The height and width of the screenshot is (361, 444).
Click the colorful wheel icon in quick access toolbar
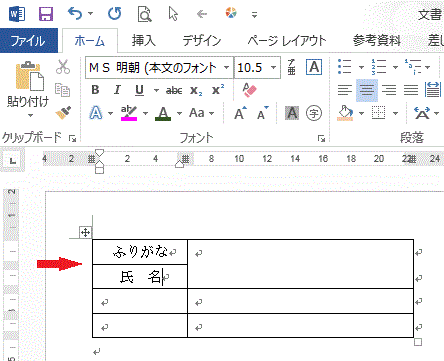tap(231, 13)
